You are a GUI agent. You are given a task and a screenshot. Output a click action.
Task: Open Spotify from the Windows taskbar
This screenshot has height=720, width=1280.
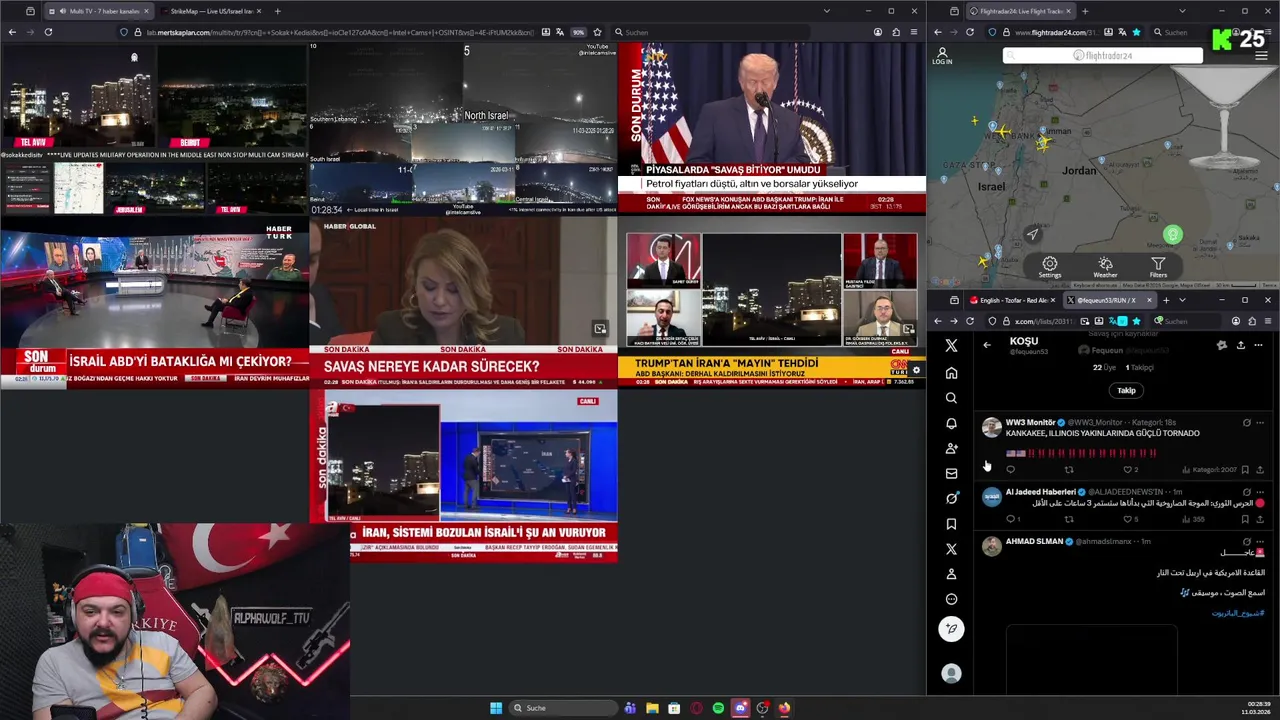point(718,708)
